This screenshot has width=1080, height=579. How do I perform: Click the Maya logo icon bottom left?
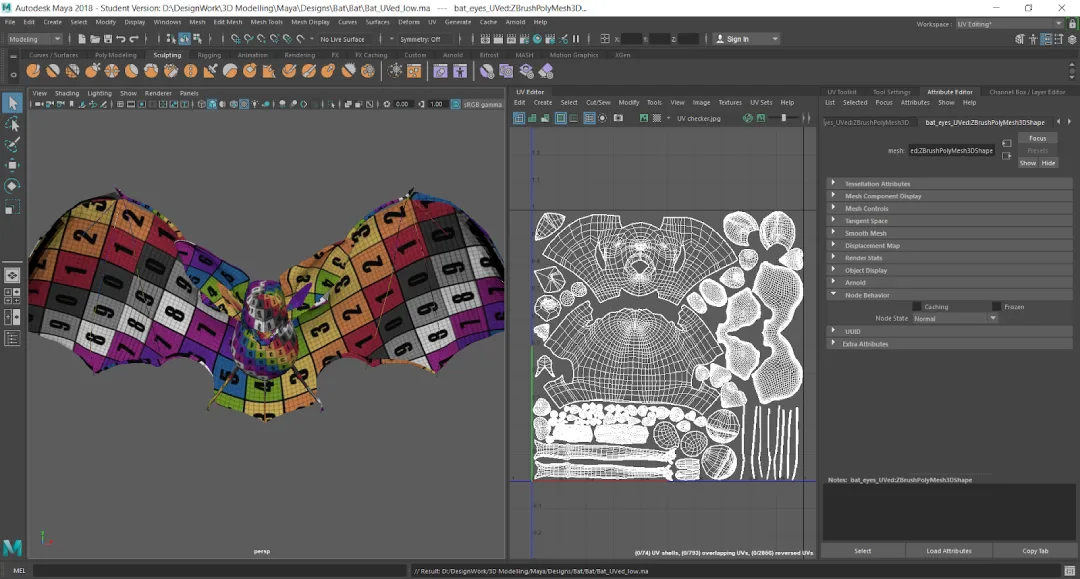pyautogui.click(x=12, y=547)
